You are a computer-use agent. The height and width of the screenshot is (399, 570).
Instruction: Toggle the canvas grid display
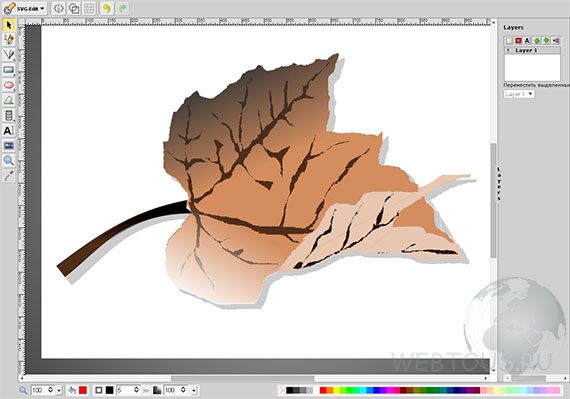pyautogui.click(x=89, y=8)
